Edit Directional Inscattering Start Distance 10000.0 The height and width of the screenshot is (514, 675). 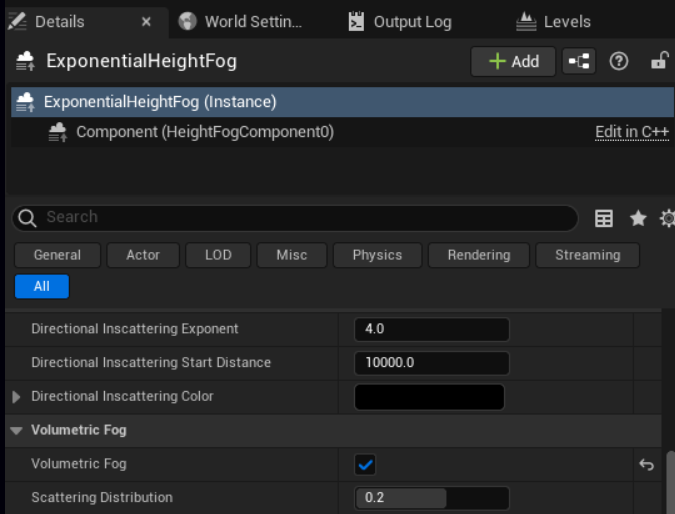432,363
